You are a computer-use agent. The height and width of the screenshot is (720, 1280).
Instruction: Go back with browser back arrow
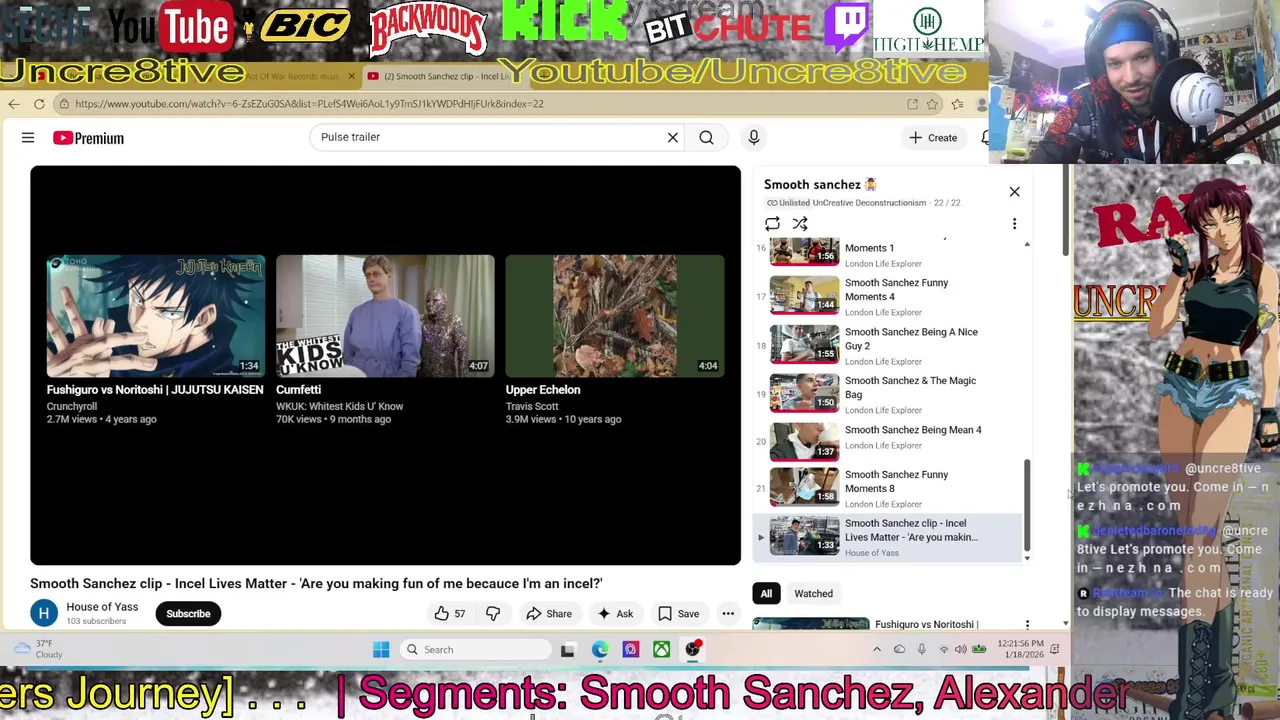[x=13, y=104]
